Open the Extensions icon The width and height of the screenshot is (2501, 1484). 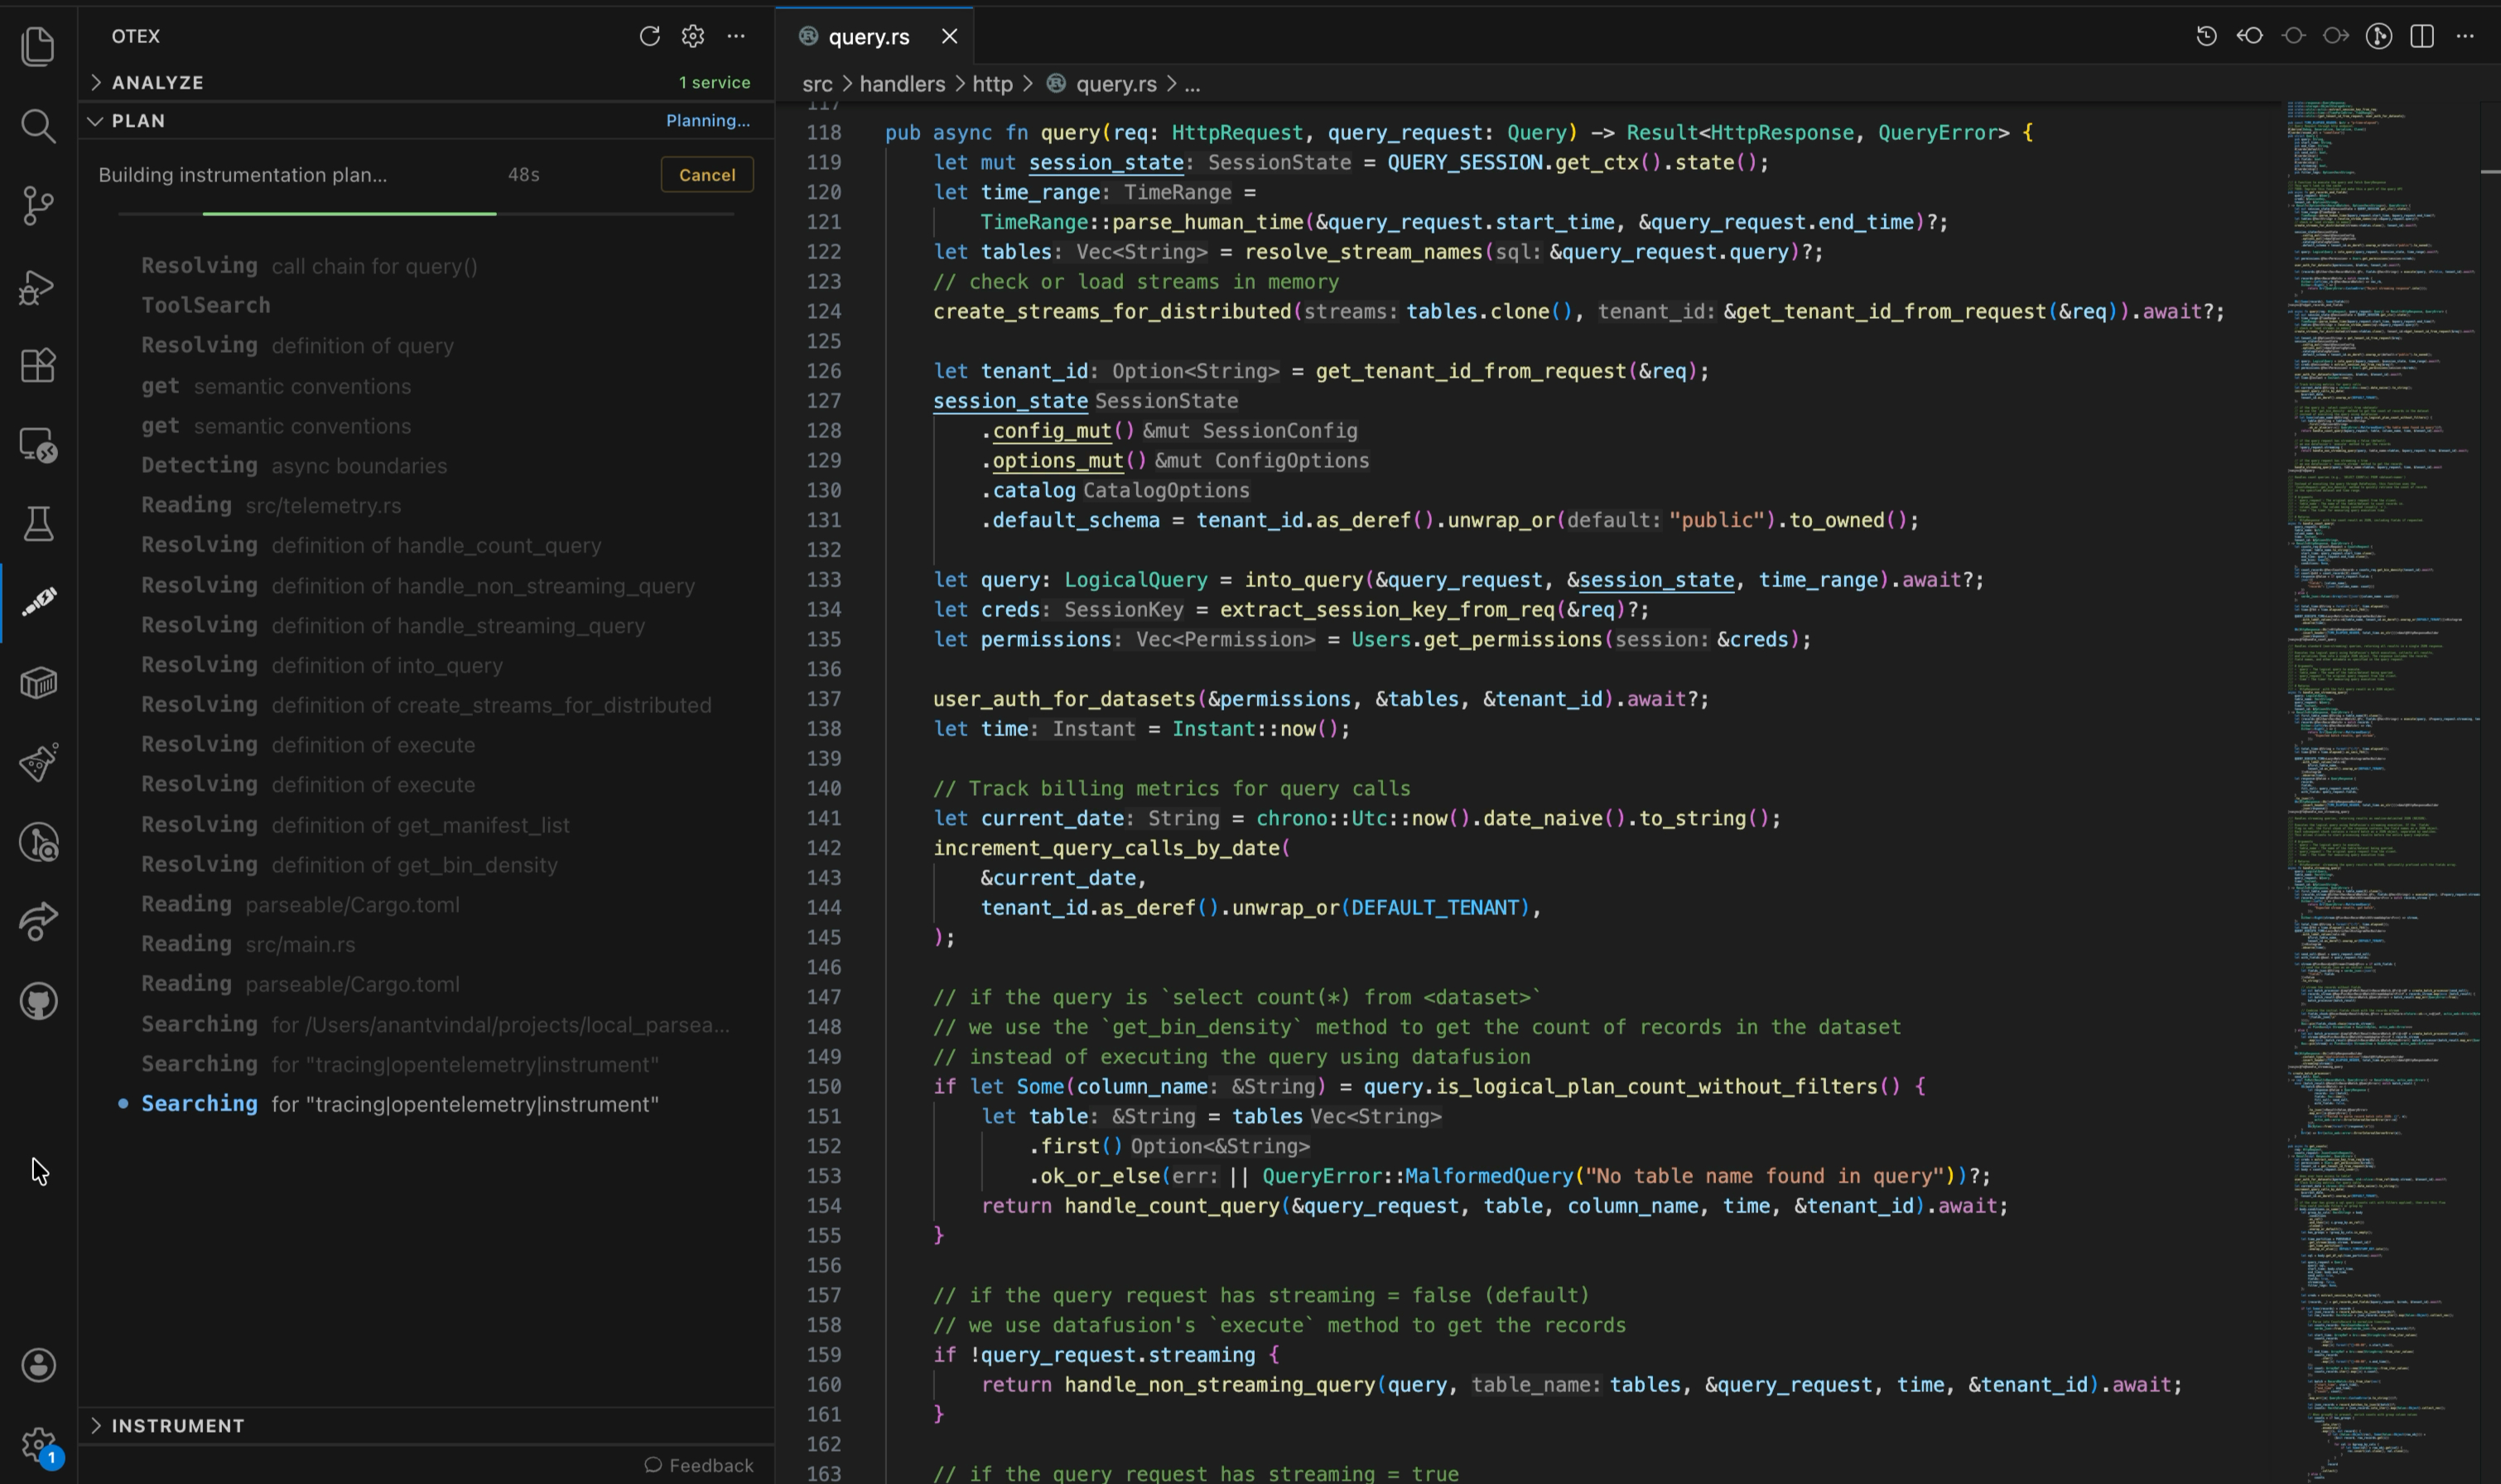38,365
